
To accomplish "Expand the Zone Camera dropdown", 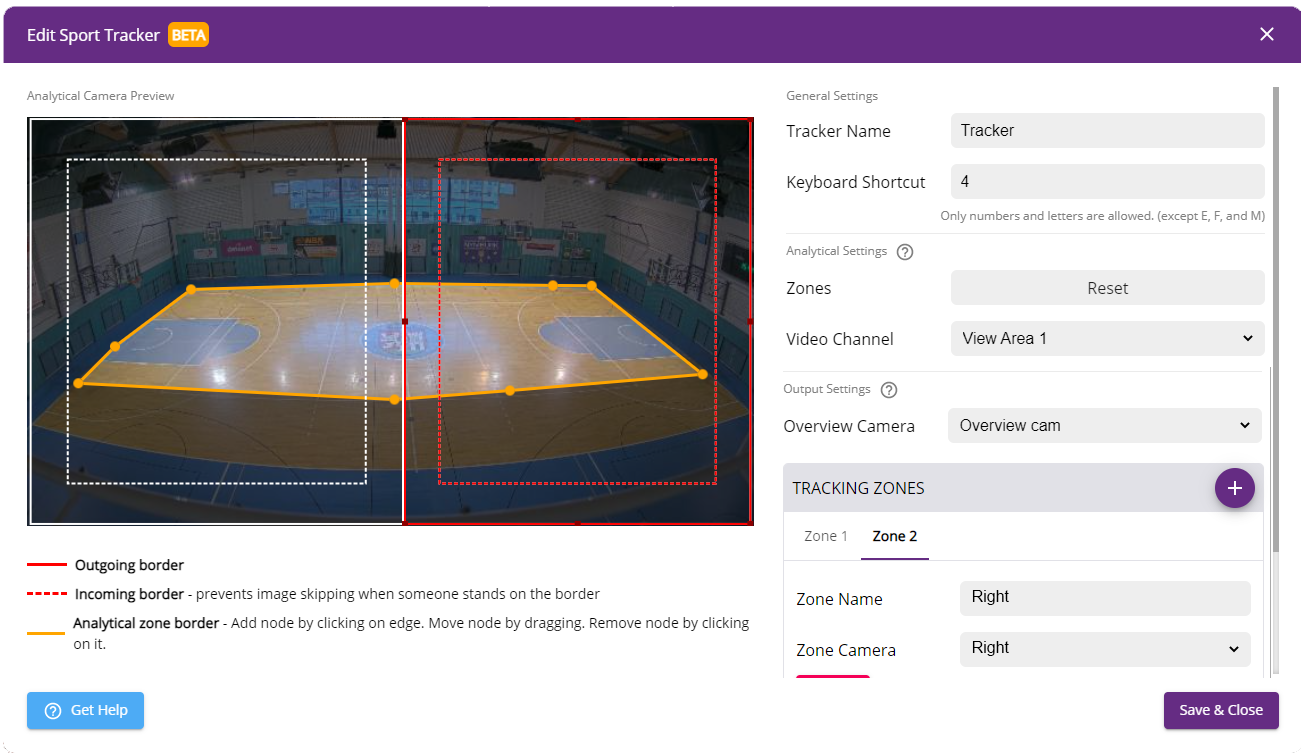I will 1104,648.
